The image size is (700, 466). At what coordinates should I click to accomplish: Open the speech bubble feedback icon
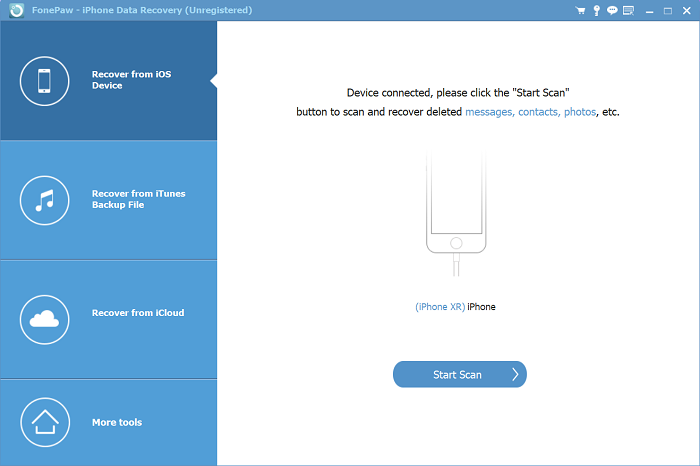pyautogui.click(x=612, y=10)
